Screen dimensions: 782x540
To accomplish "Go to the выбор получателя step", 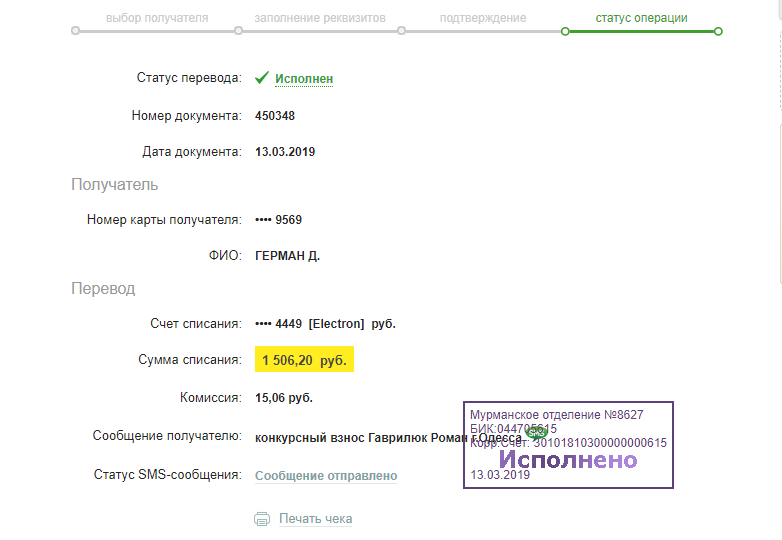I will pos(157,18).
